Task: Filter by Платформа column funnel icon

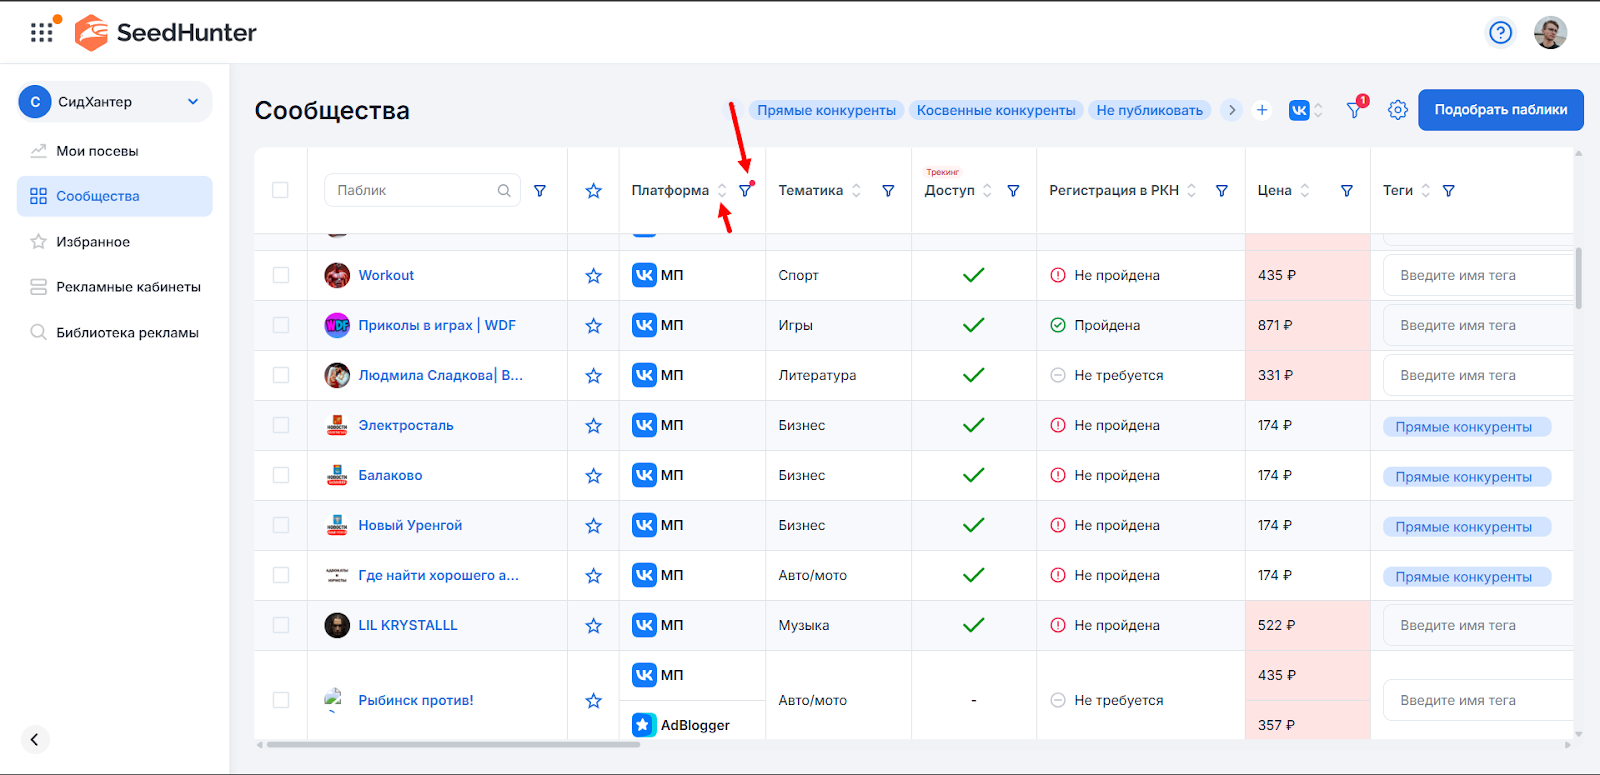Action: pyautogui.click(x=745, y=190)
